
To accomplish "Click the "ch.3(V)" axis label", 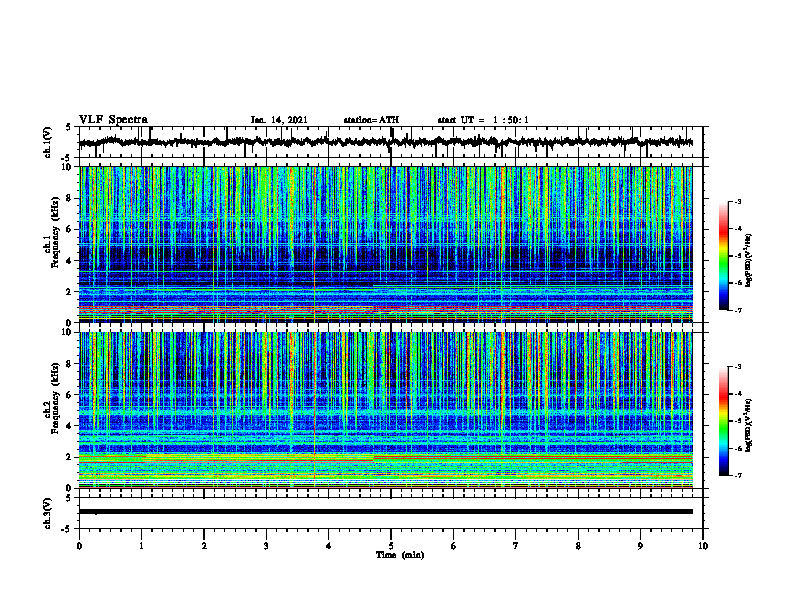I will point(47,513).
